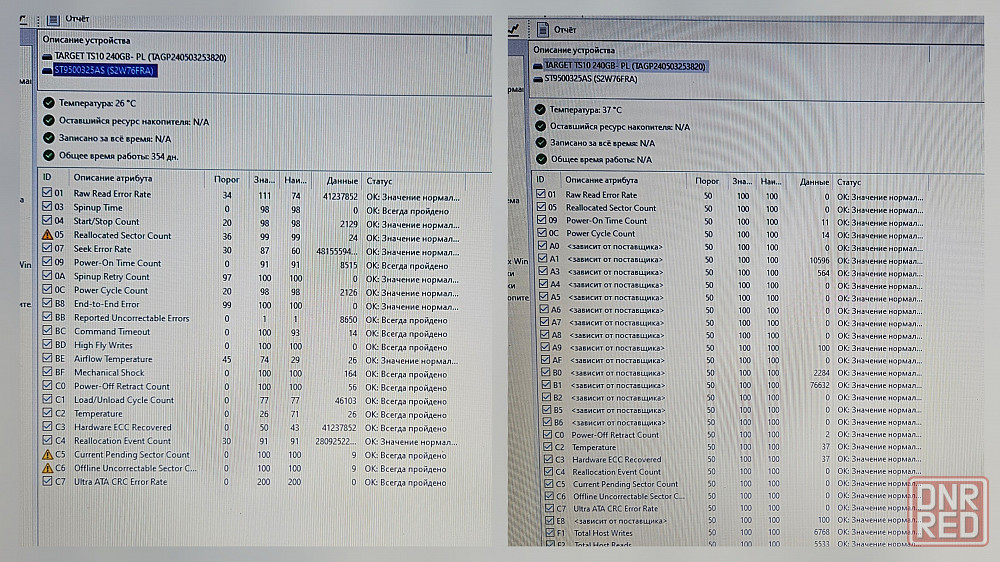
Task: Click green check beside Температура: 26 °C
Action: [x=48, y=103]
